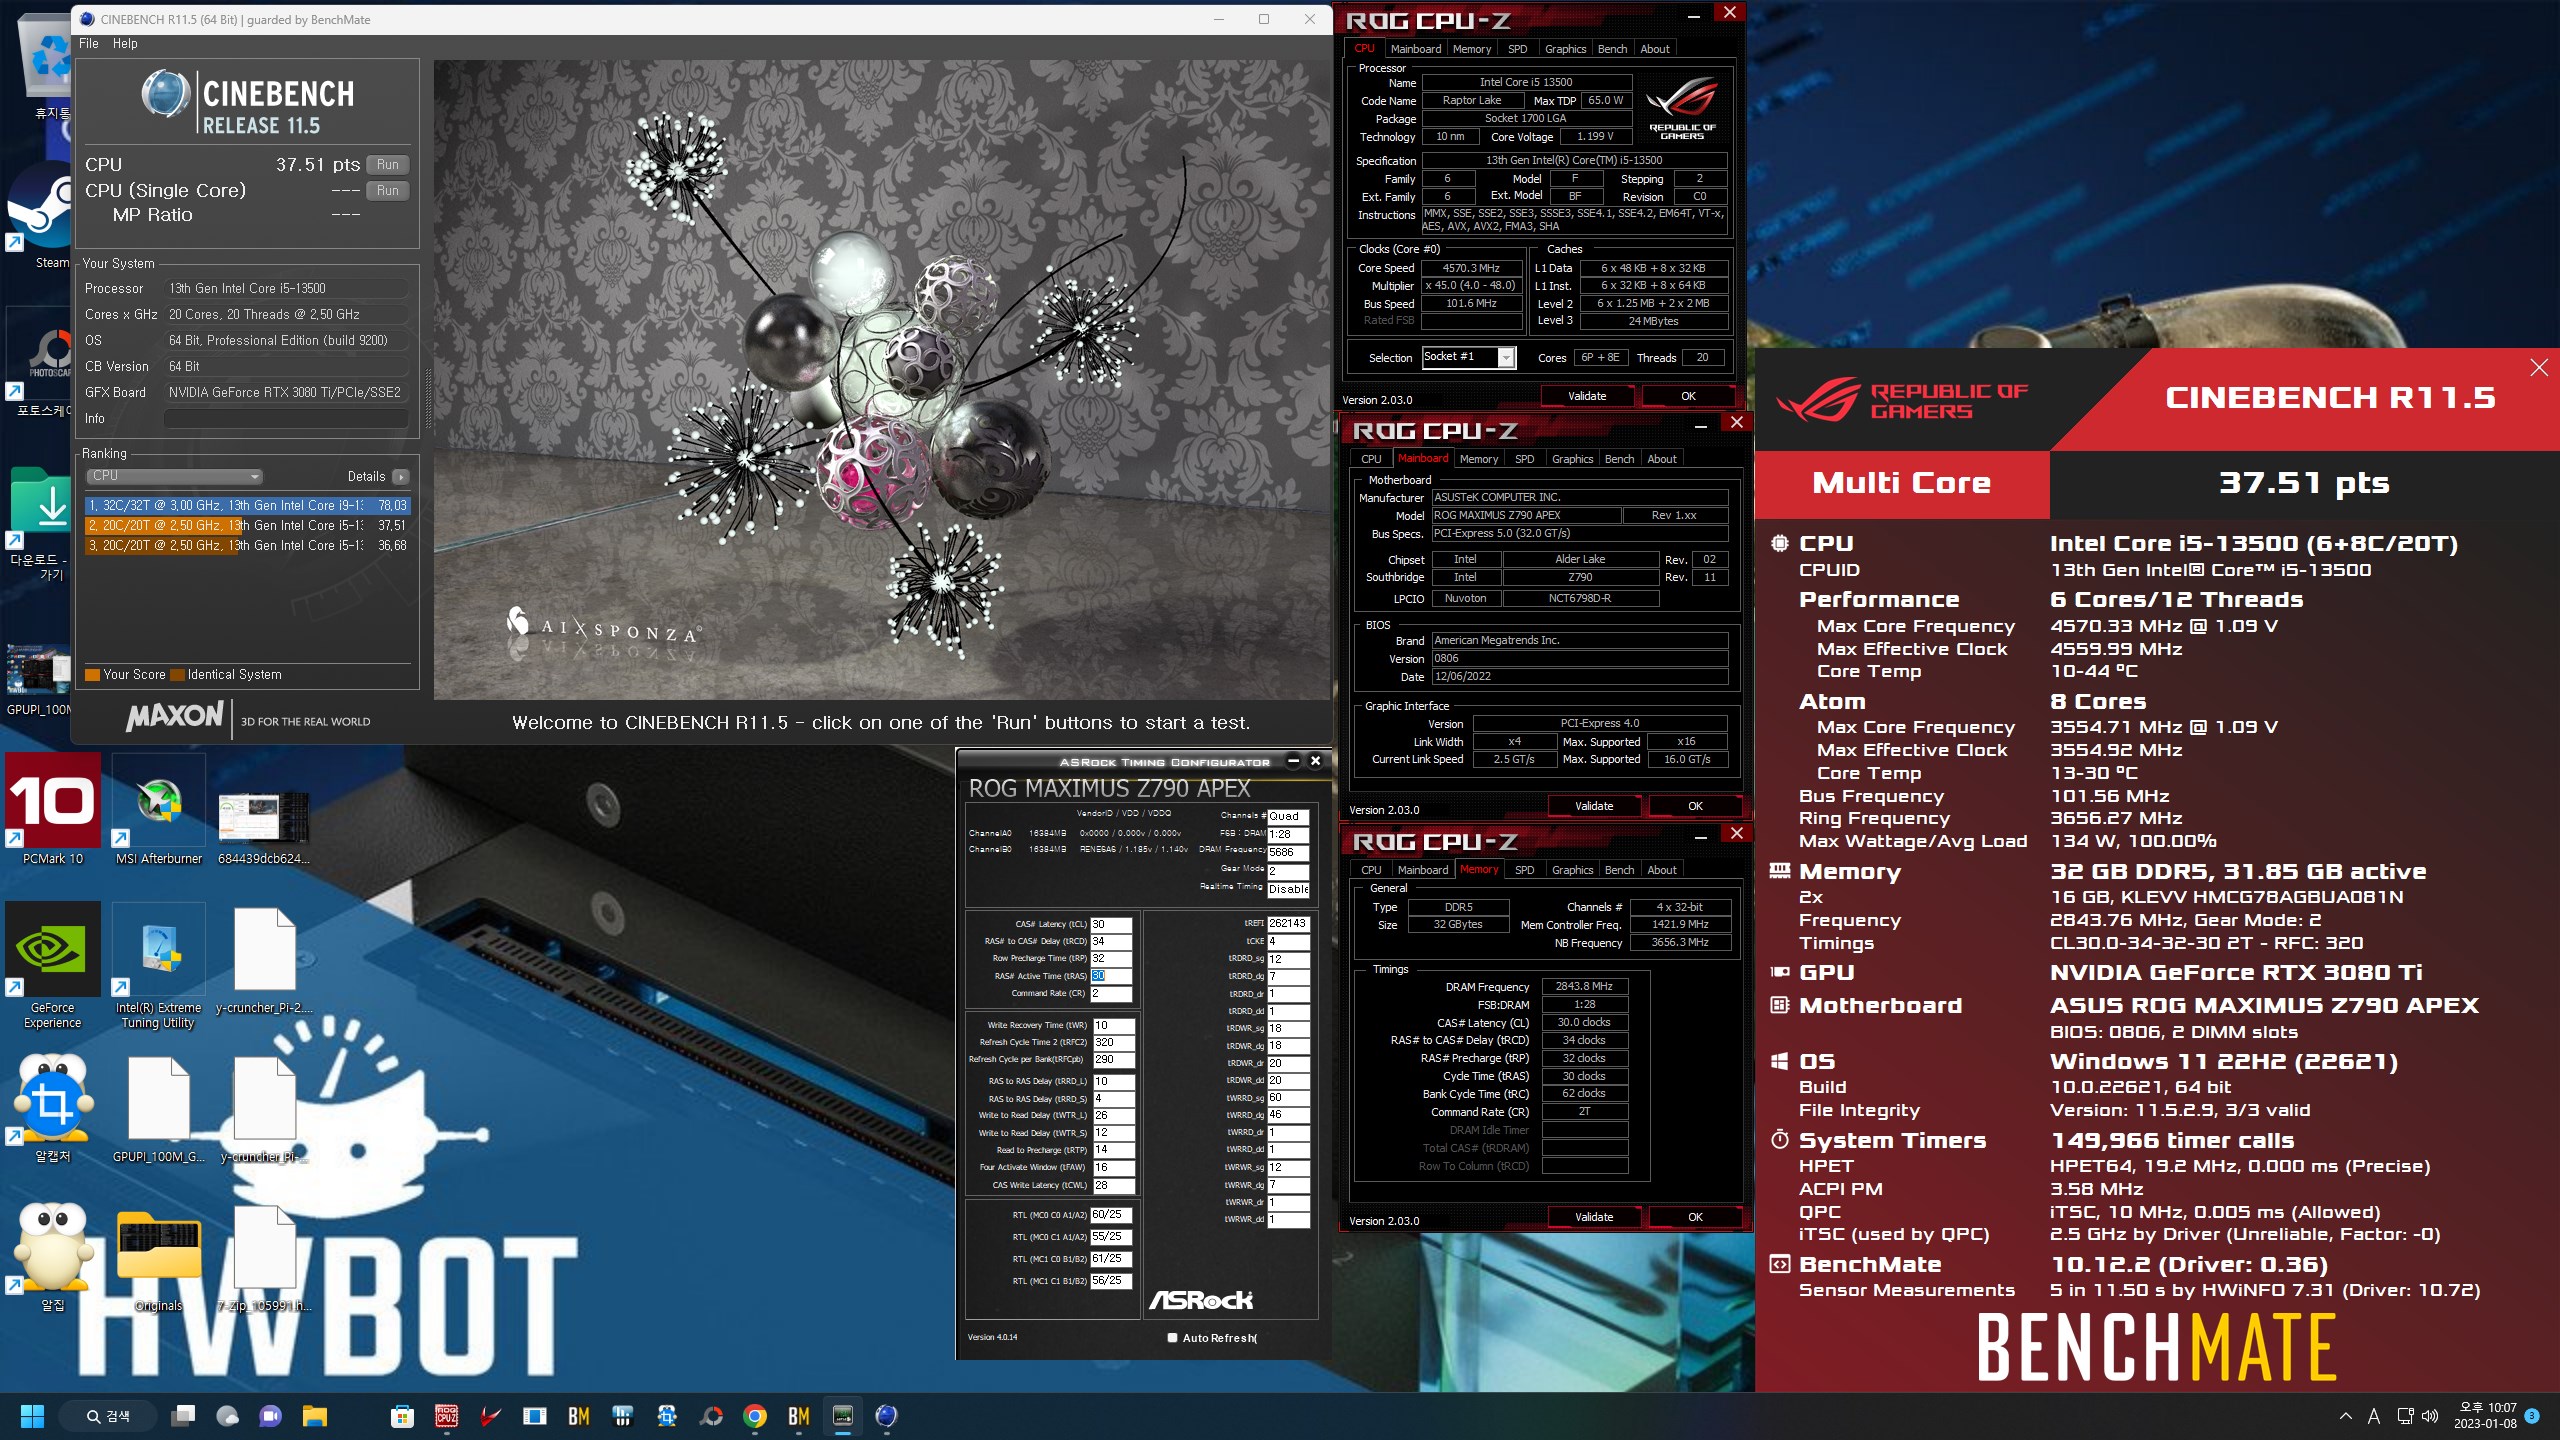Select ranking row with score 37.51
The image size is (2560, 1440).
tap(247, 526)
